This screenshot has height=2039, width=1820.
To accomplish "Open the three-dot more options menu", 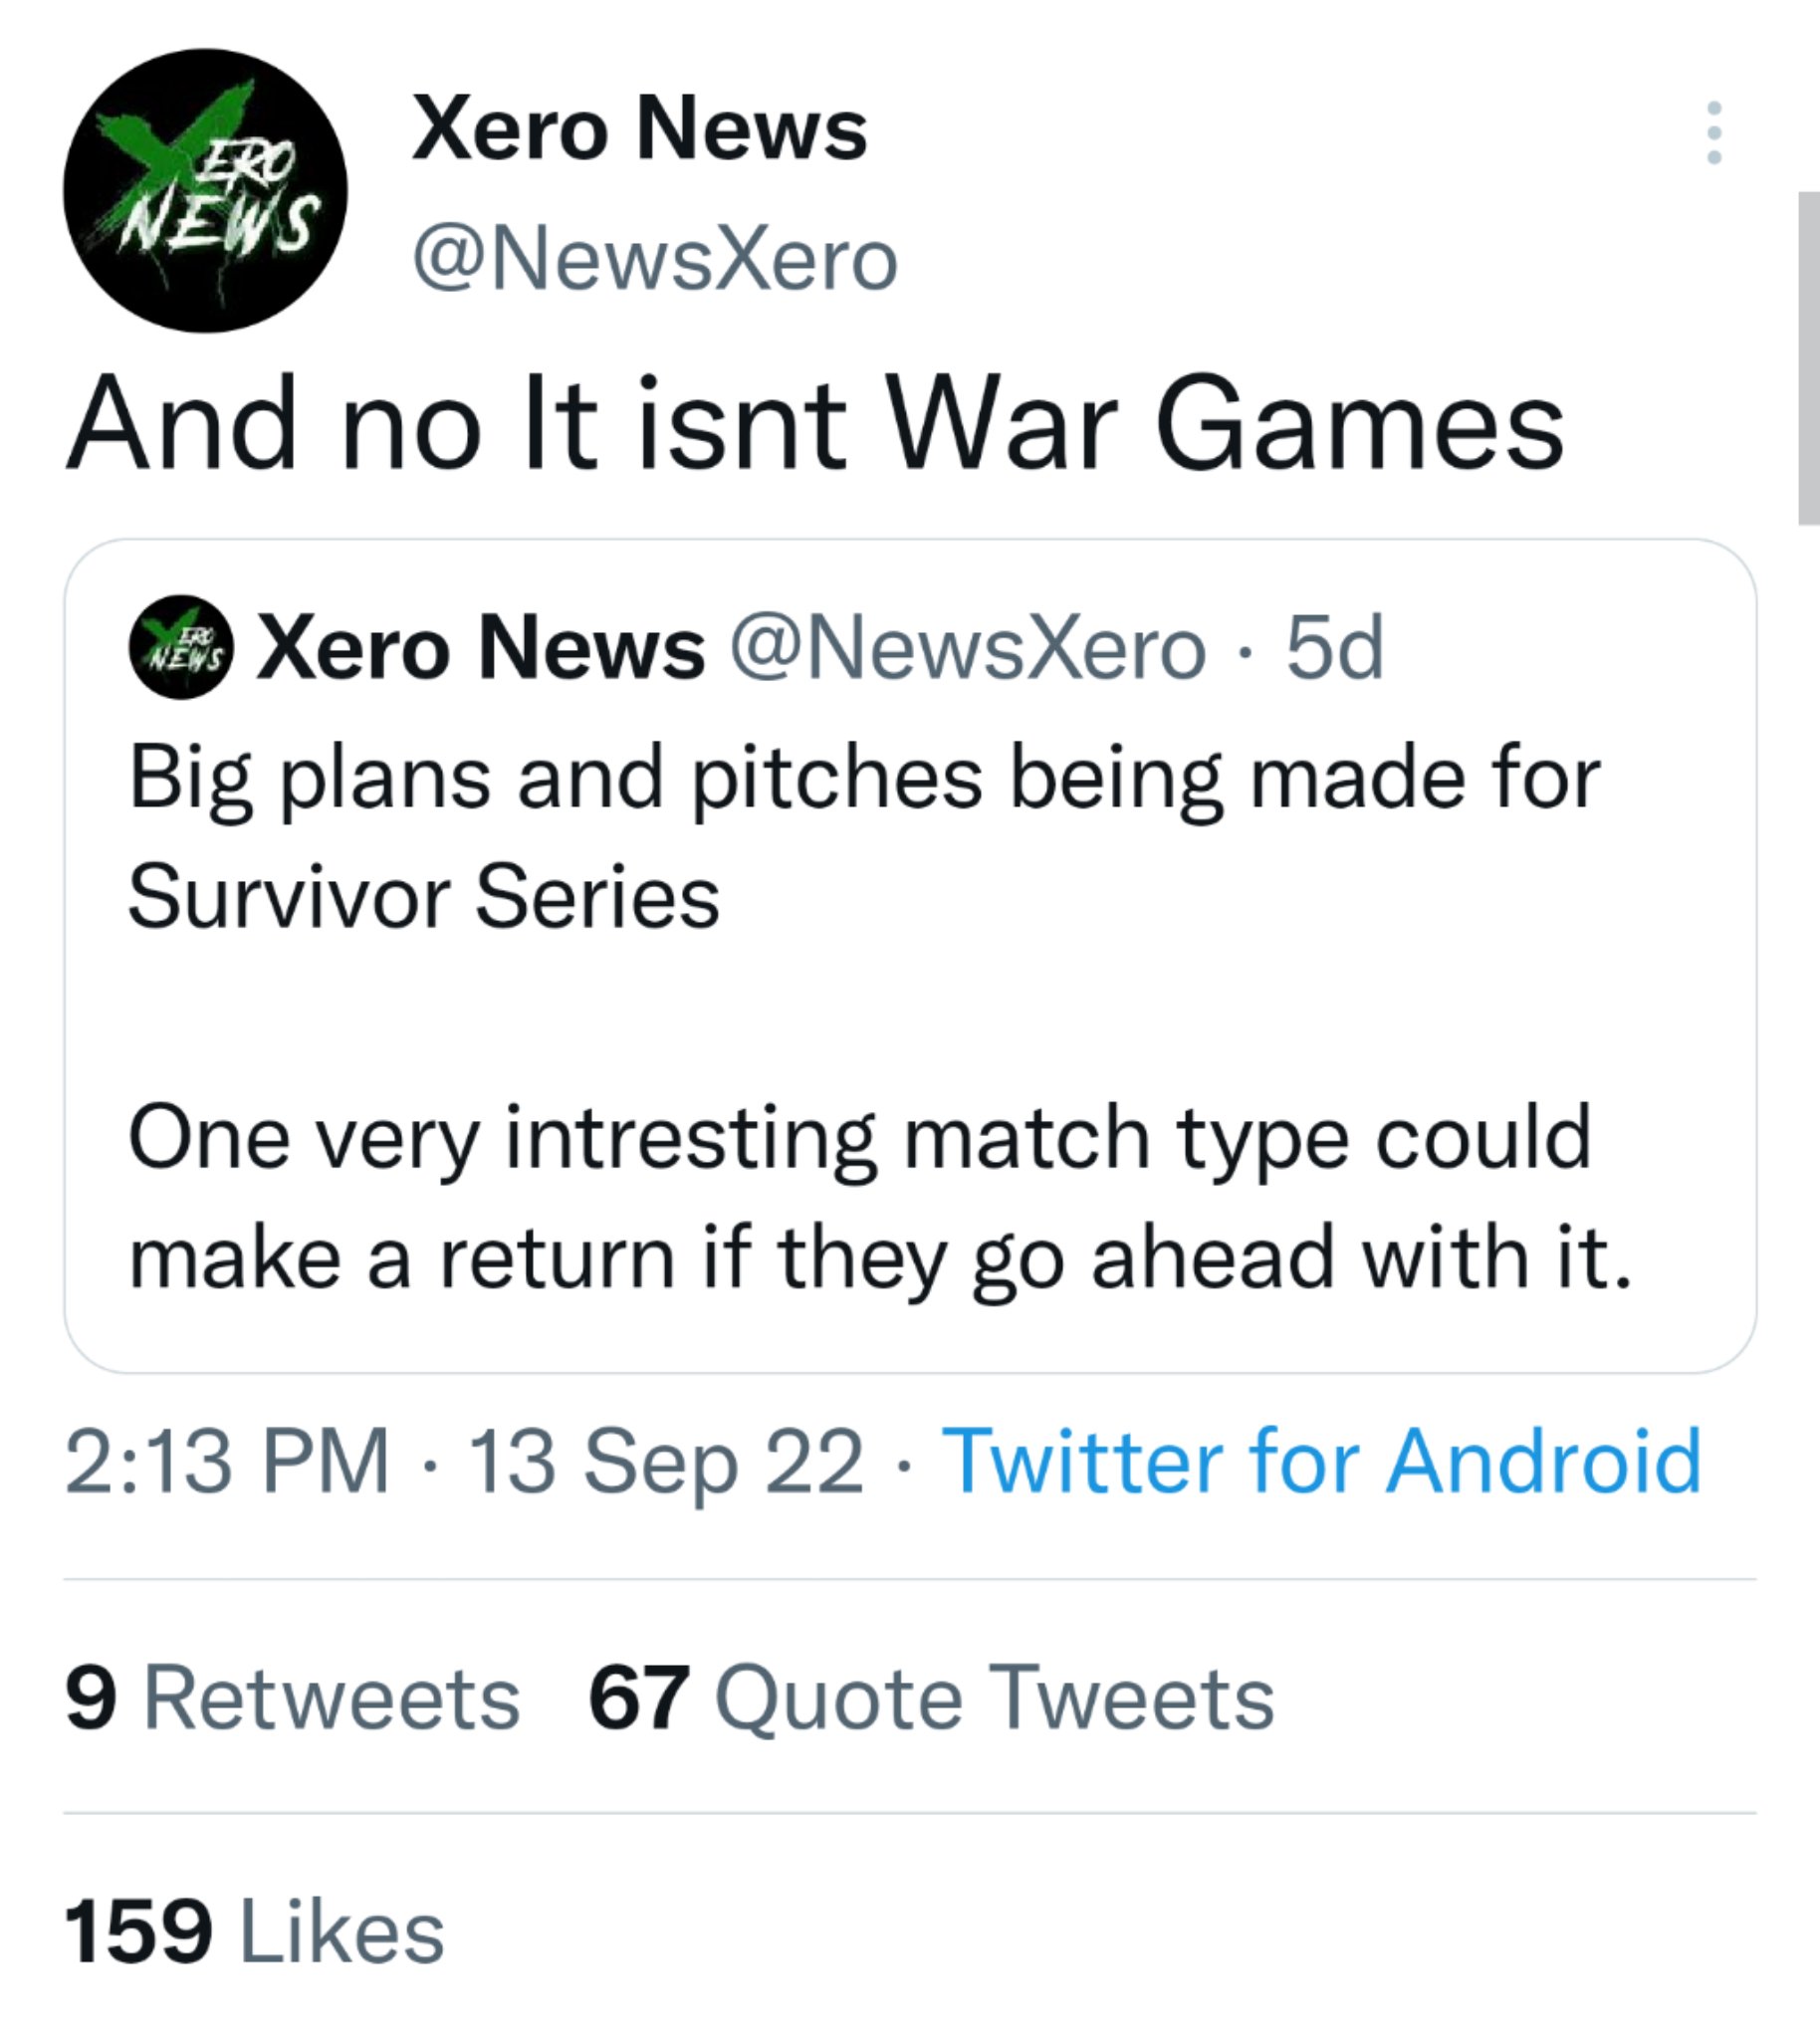I will [1713, 132].
